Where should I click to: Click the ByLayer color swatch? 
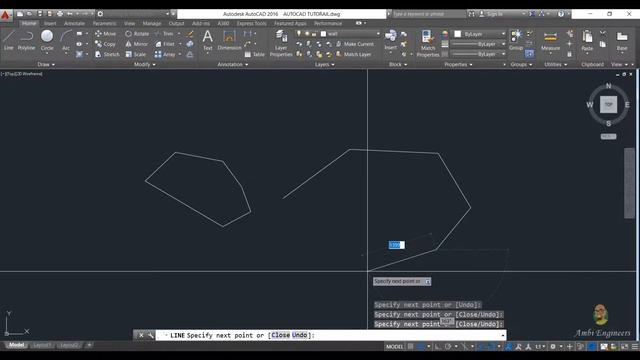tap(458, 34)
